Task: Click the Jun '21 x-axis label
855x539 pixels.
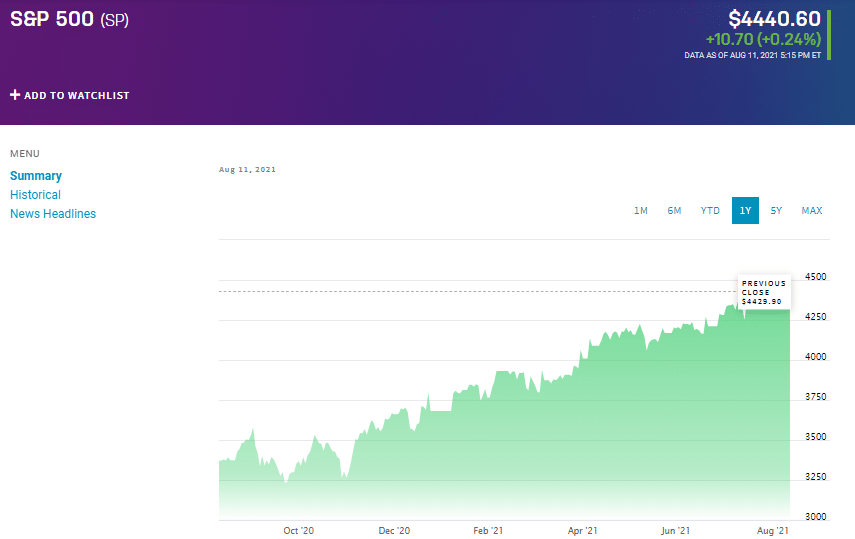Action: (675, 531)
